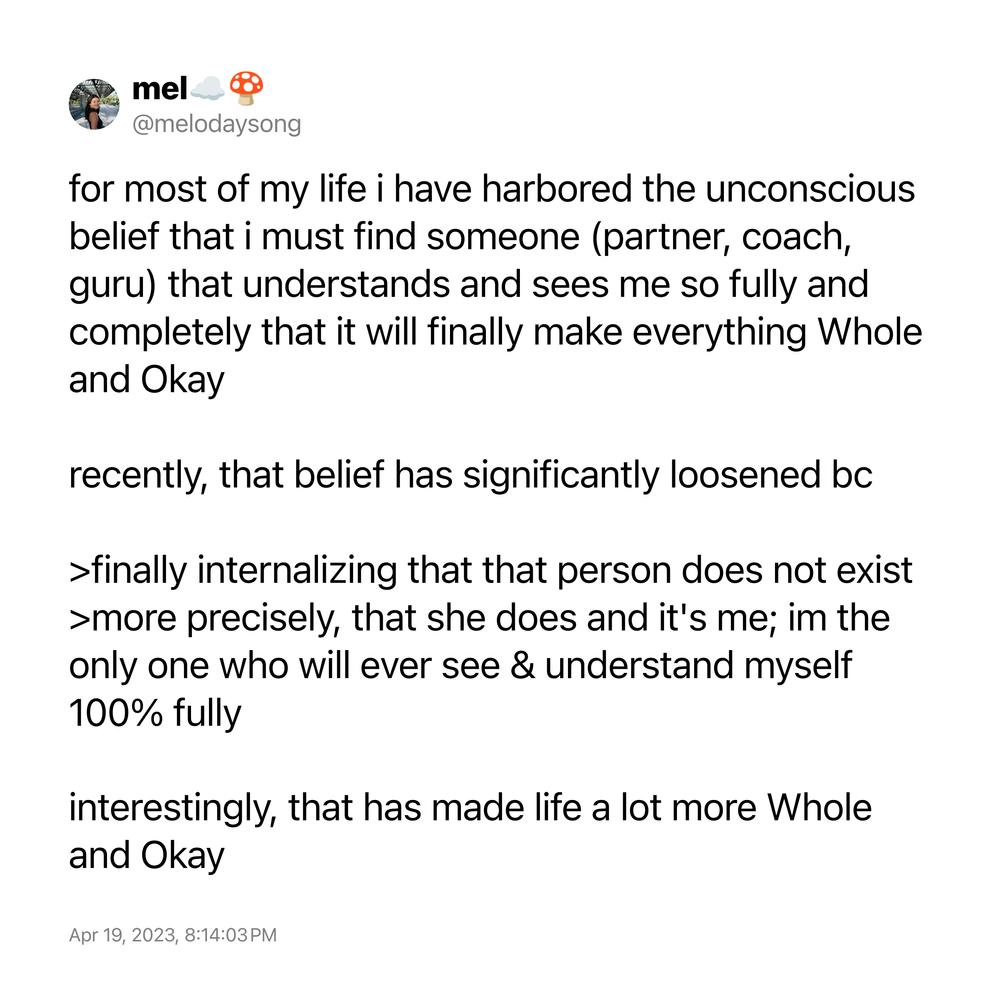1000x1000 pixels.
Task: Click "(partner, coach," in second line
Action: [x=721, y=237]
